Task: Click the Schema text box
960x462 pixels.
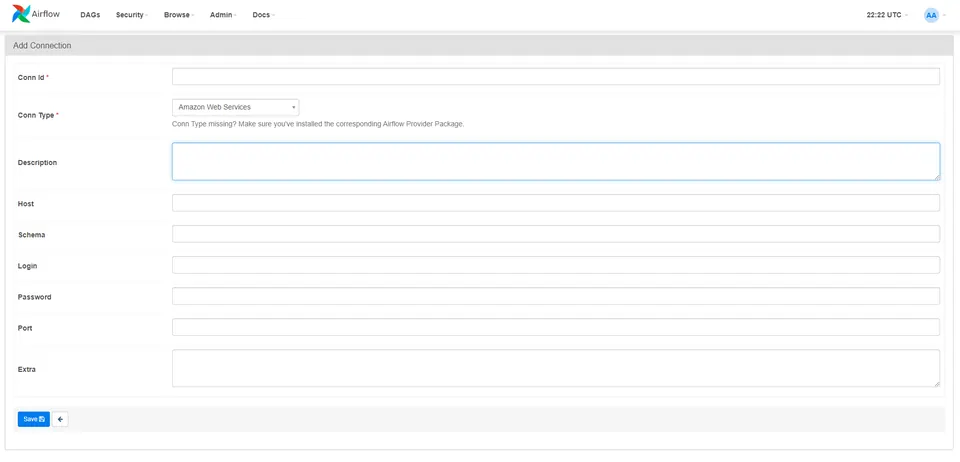Action: [x=556, y=234]
